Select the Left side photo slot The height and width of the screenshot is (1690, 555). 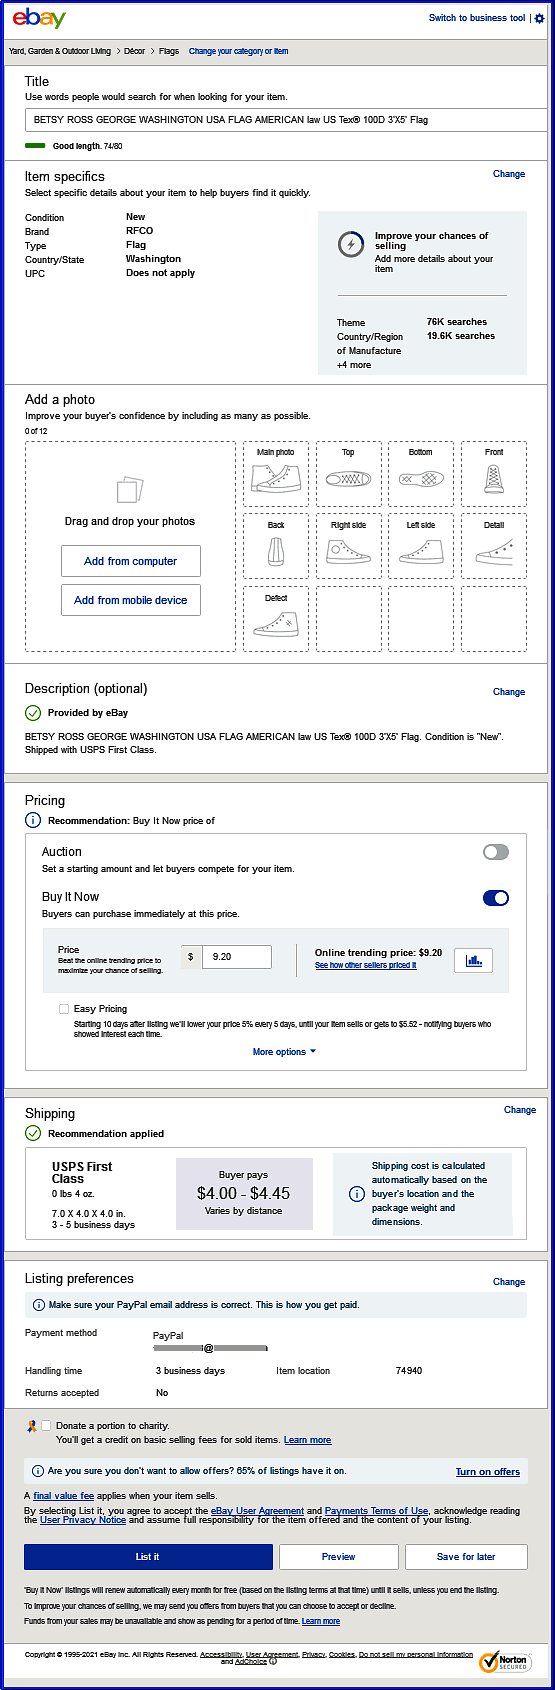421,546
